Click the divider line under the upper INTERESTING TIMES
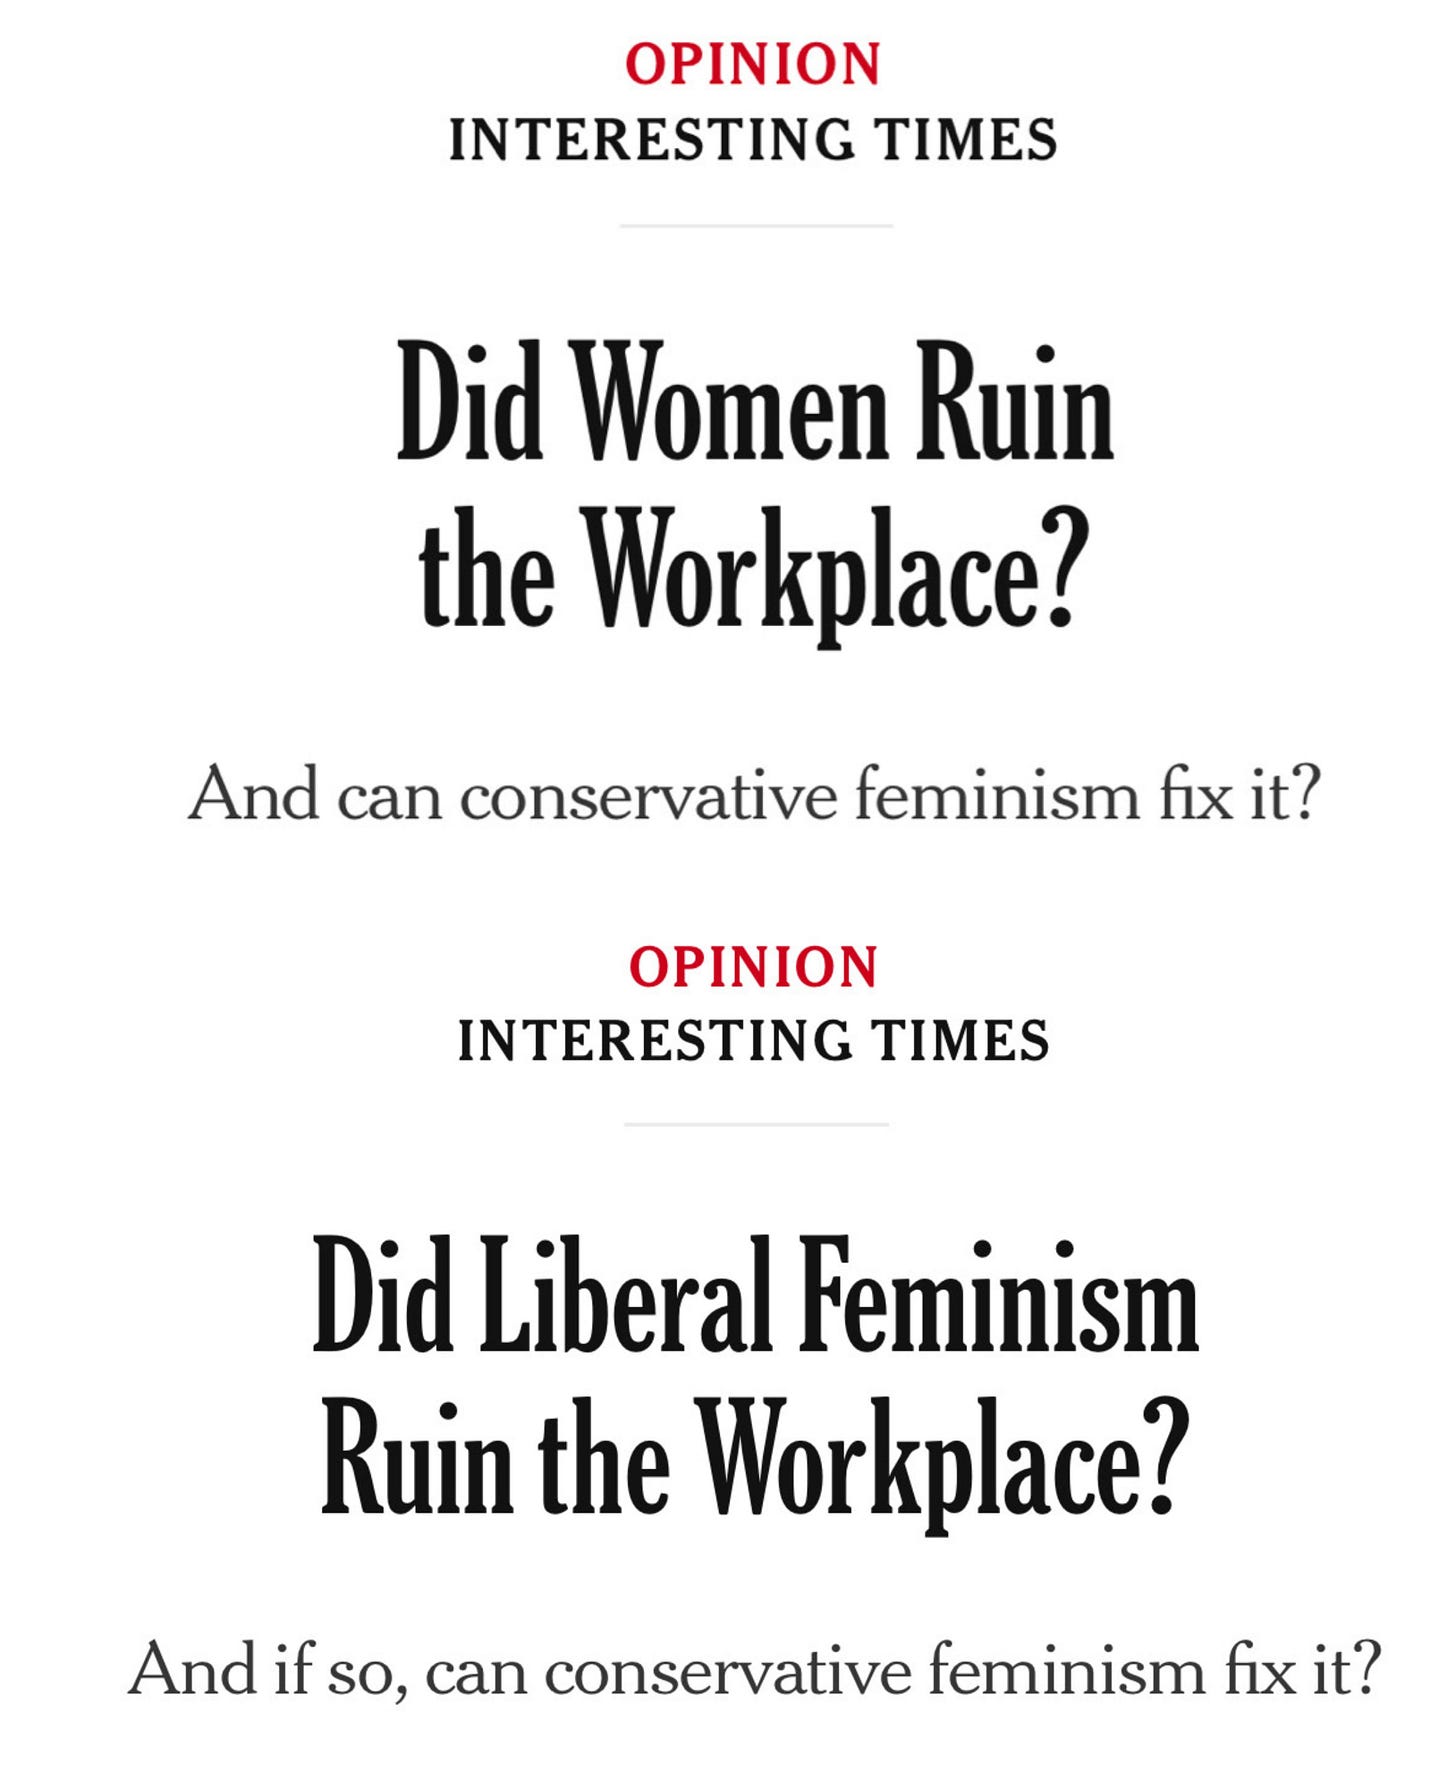The width and height of the screenshot is (1456, 1780). (756, 226)
